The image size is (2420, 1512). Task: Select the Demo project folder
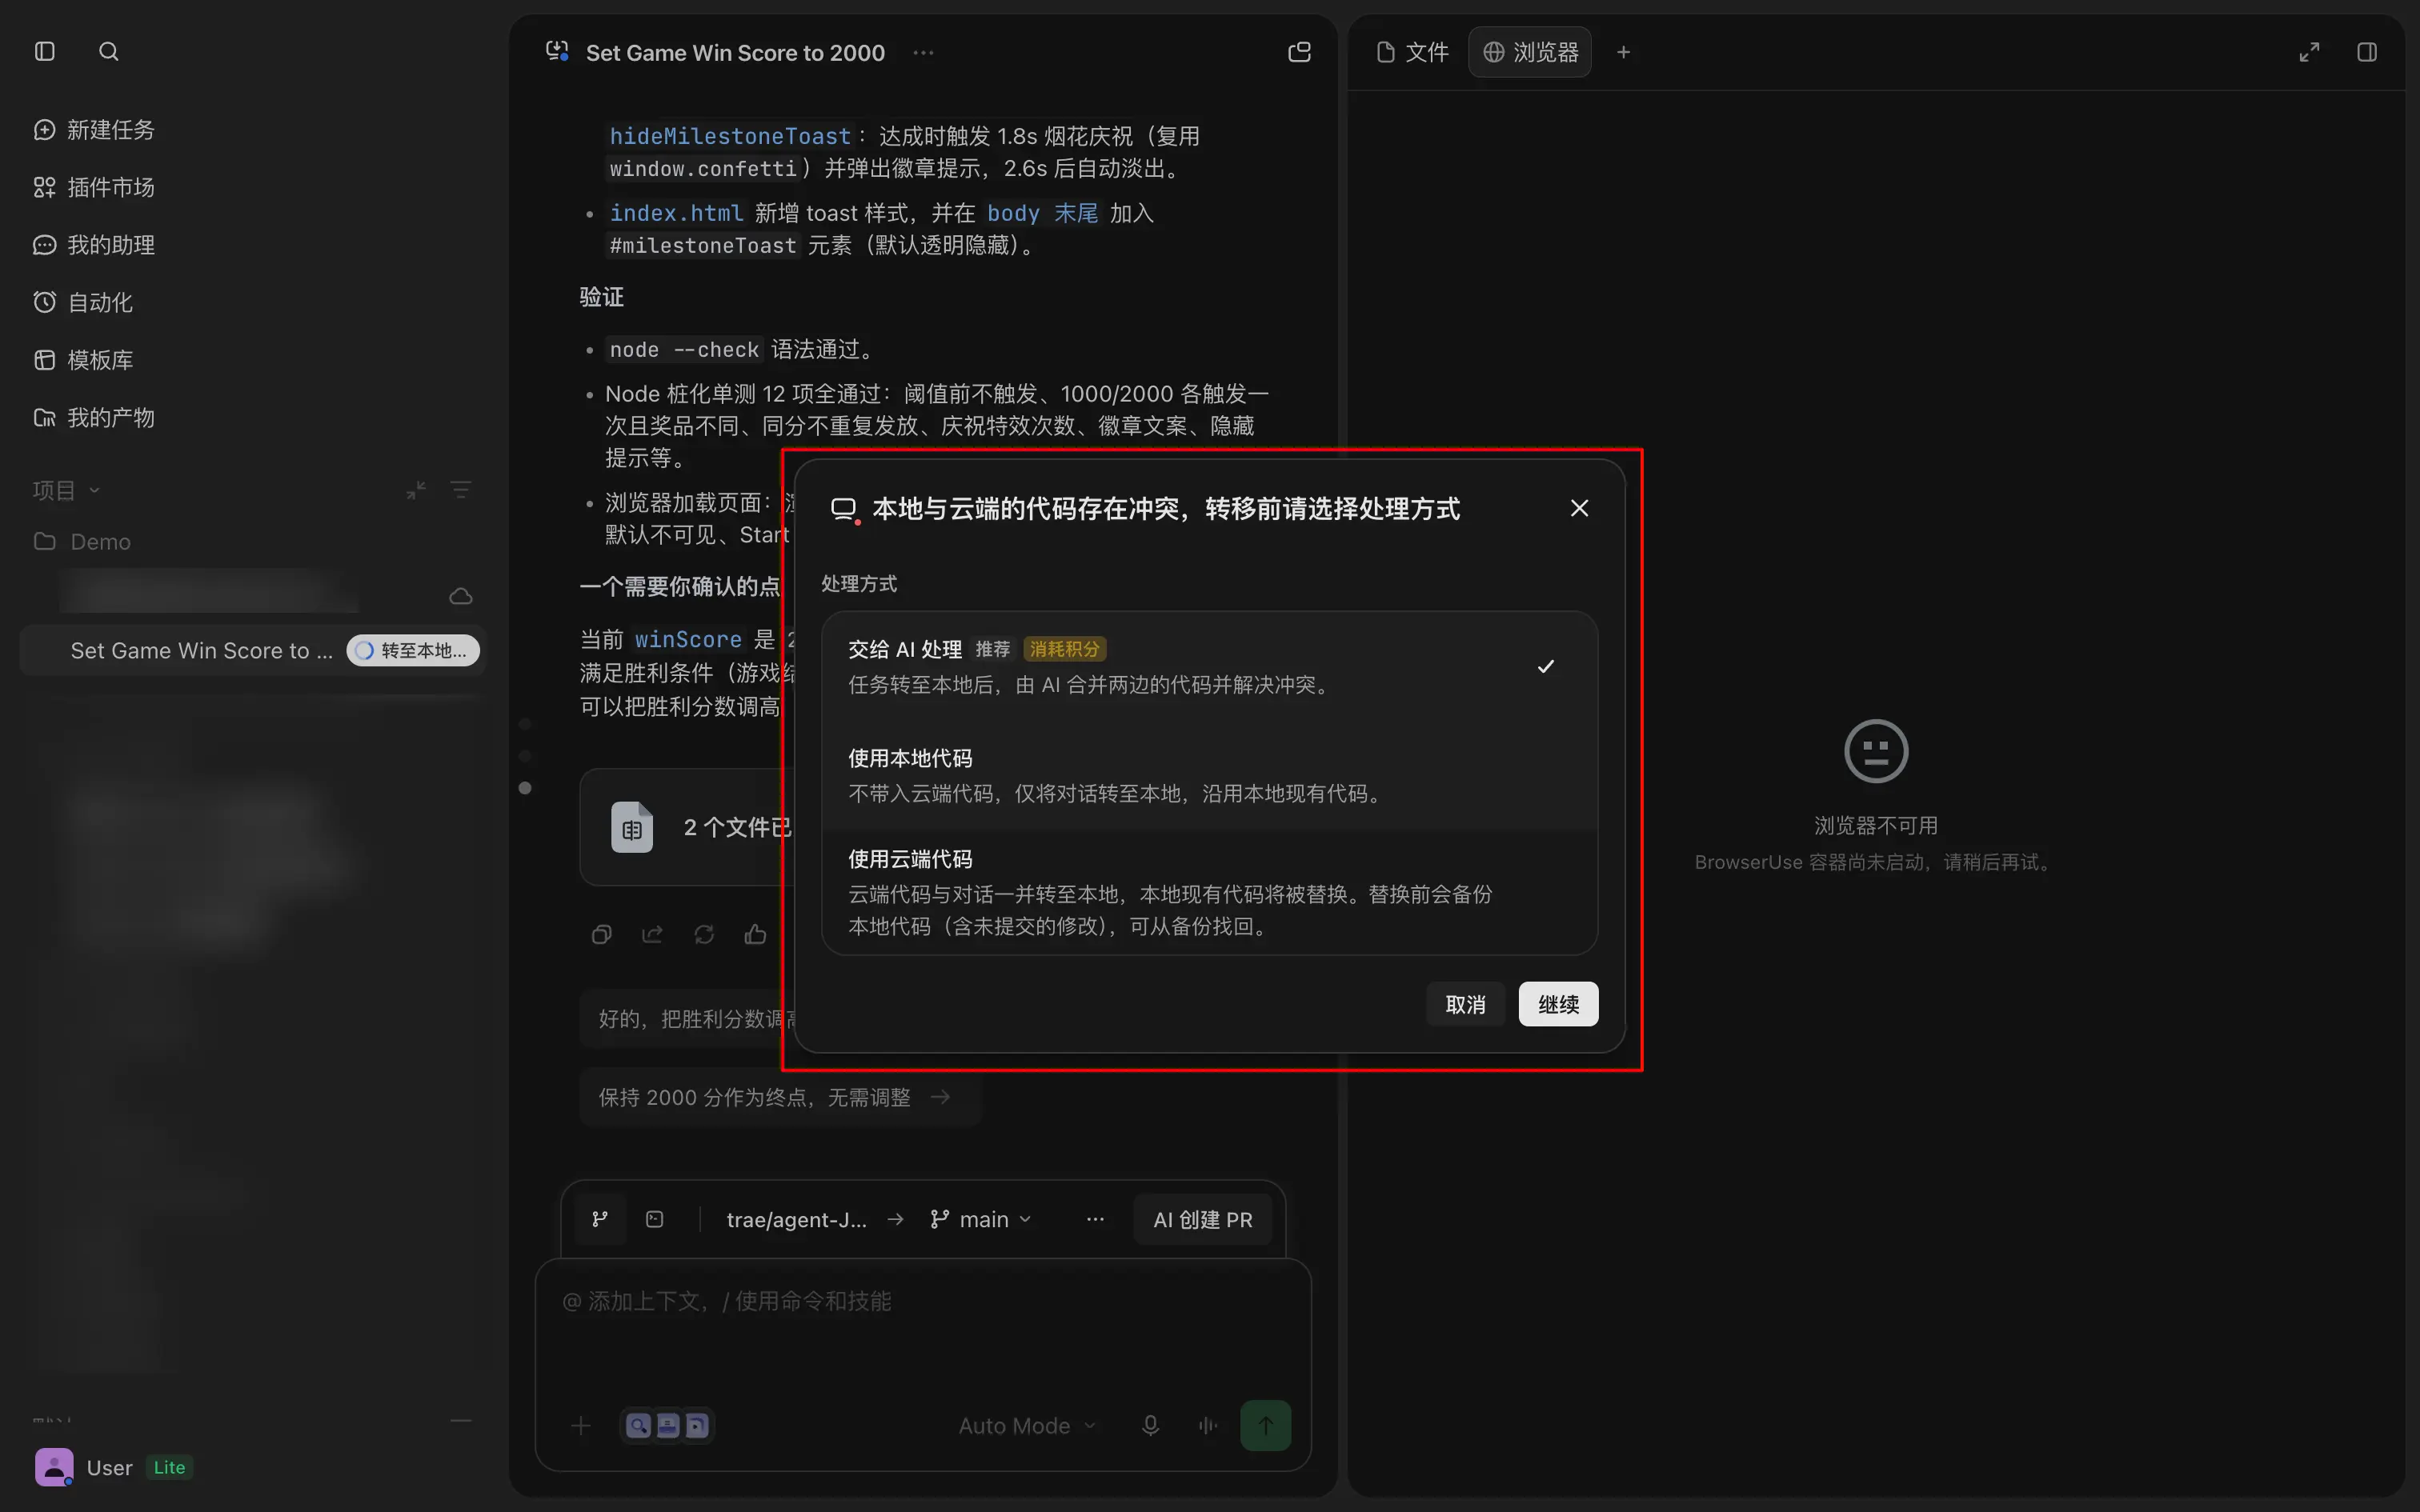pos(83,541)
